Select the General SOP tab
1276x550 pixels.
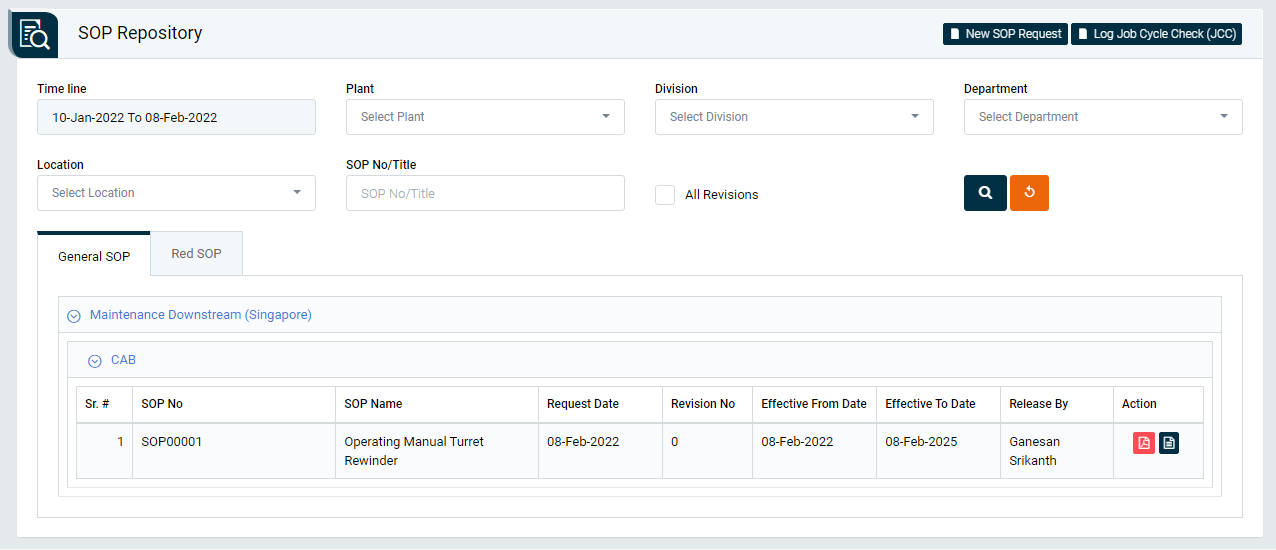tap(94, 255)
